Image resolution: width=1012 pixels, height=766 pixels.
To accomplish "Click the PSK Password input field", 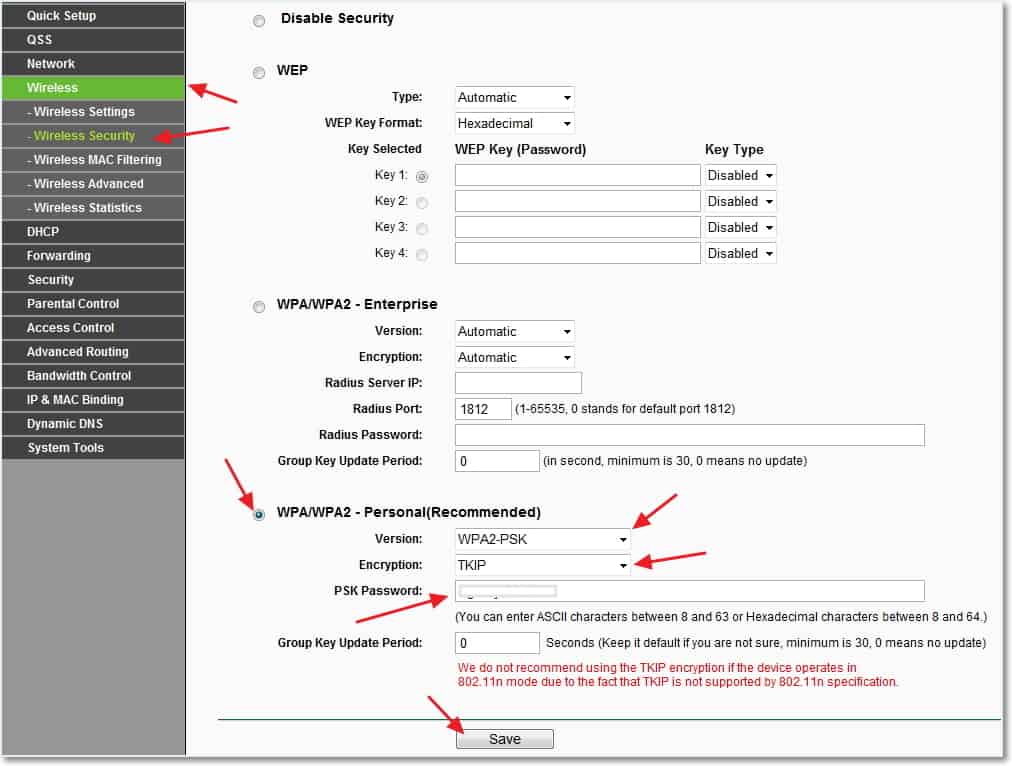I will tap(689, 591).
